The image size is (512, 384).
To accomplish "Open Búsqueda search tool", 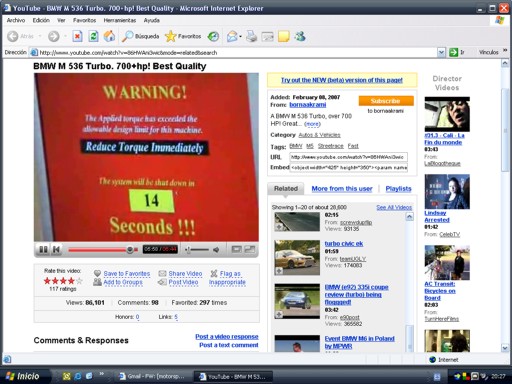I will tap(140, 36).
